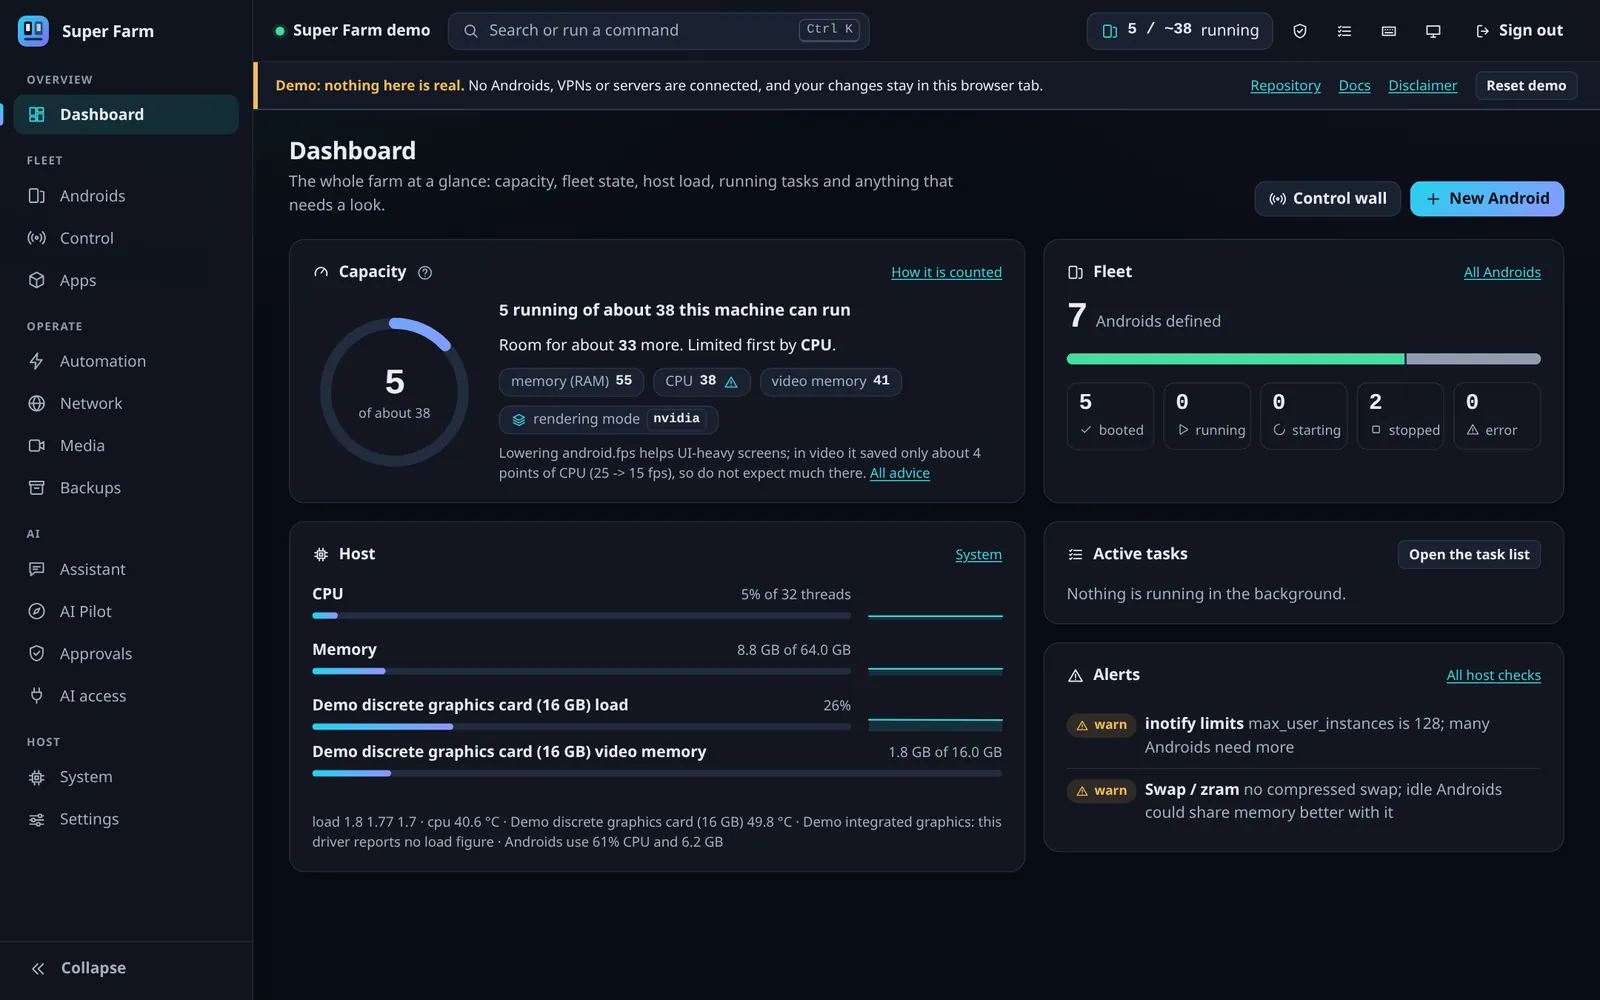Image resolution: width=1600 pixels, height=1000 pixels.
Task: Click the Capacity help question mark icon
Action: pyautogui.click(x=425, y=272)
